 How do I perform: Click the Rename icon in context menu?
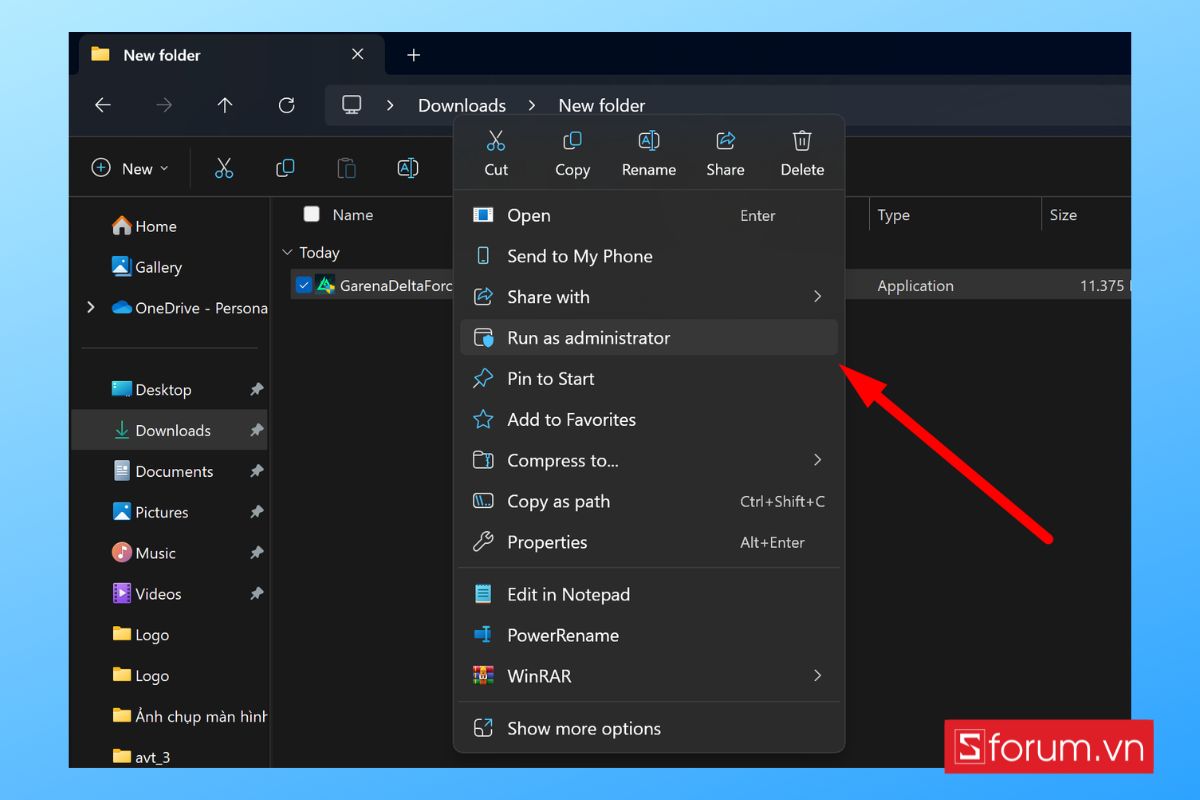[x=649, y=140]
